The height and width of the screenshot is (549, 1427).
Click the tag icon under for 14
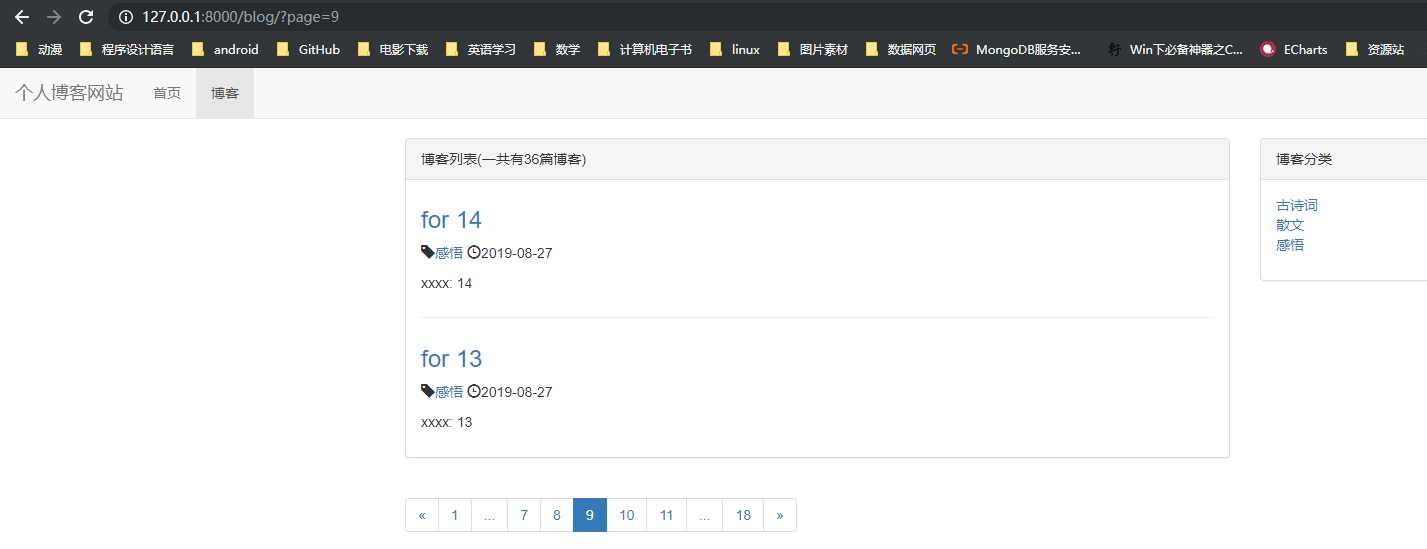tap(428, 252)
